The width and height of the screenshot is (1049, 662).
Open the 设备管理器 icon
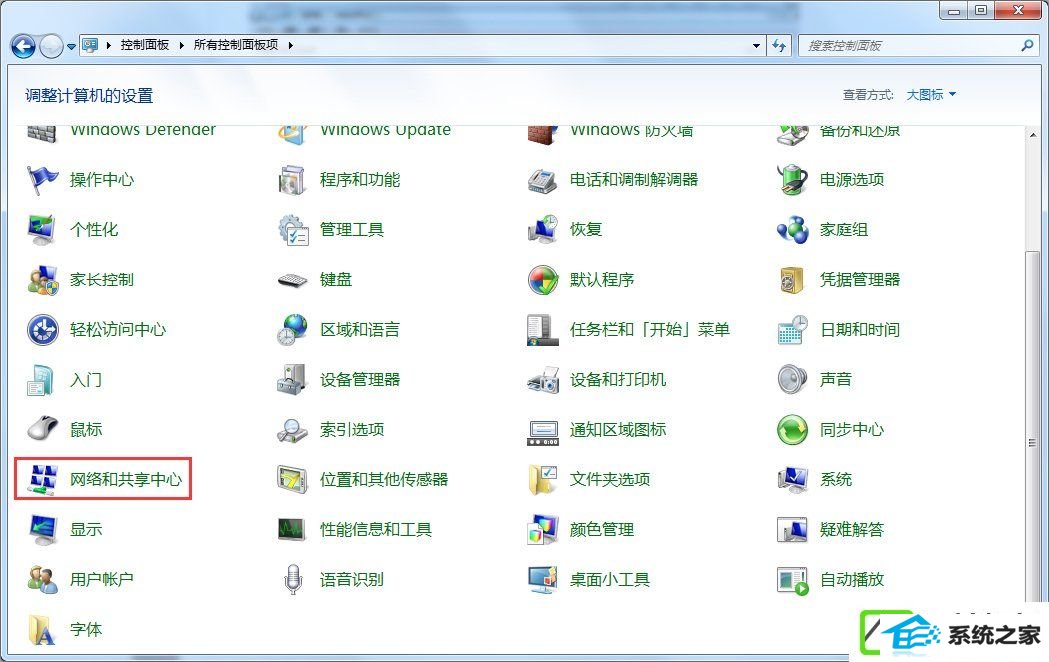[292, 380]
